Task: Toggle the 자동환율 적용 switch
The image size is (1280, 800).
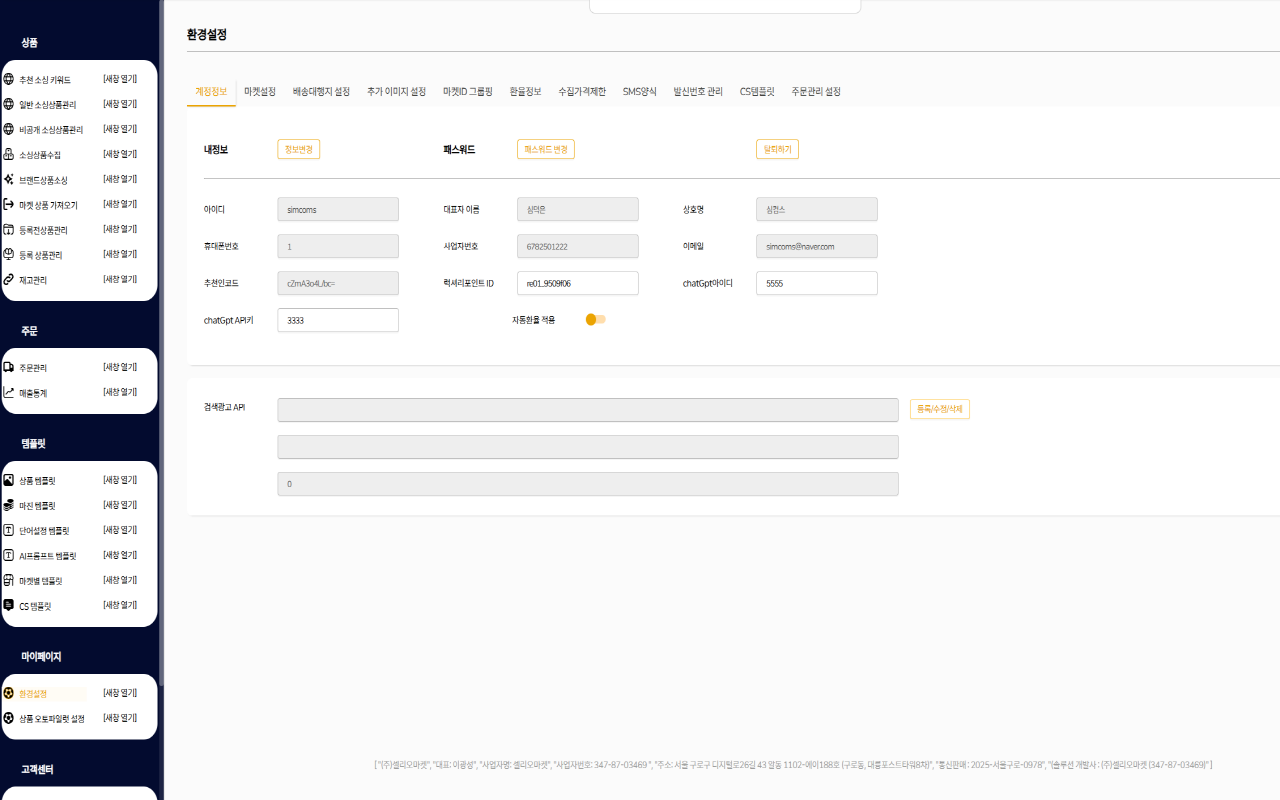Action: [596, 320]
